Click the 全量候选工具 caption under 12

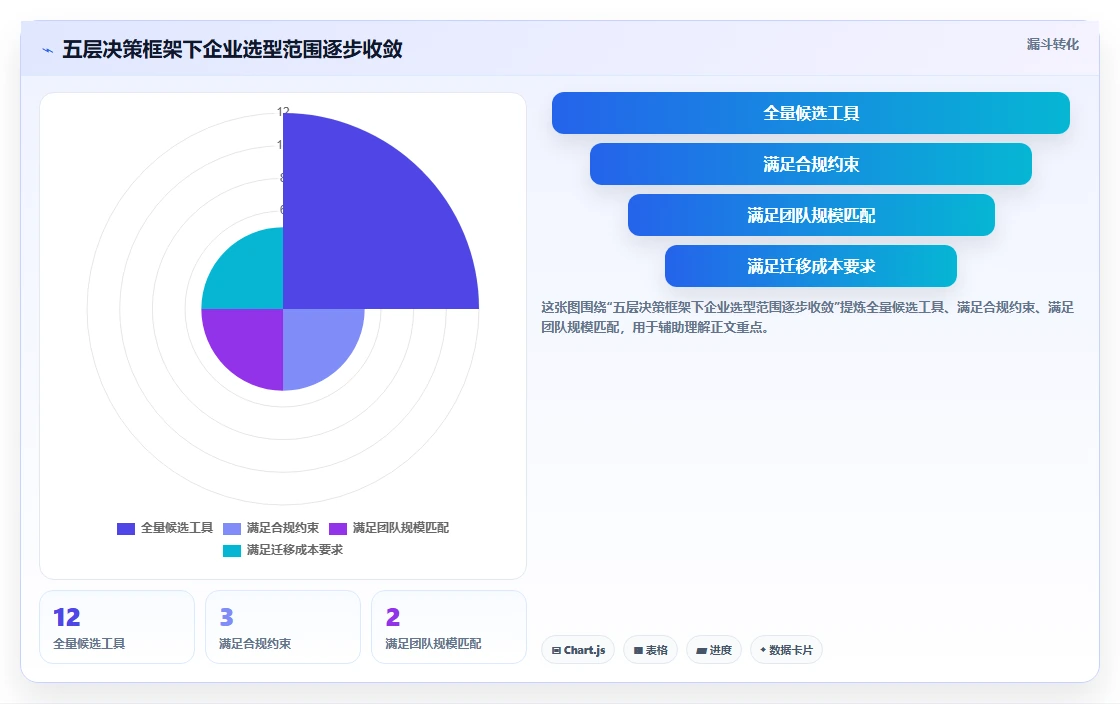point(89,643)
